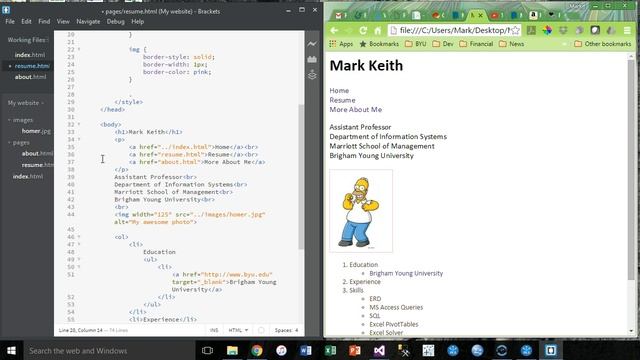The height and width of the screenshot is (360, 640).
Task: Open the Other bookmarks folder
Action: [x=602, y=44]
